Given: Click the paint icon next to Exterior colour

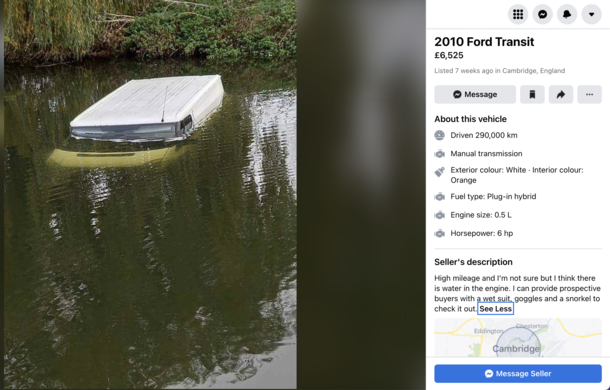Looking at the screenshot, I should click(x=440, y=172).
